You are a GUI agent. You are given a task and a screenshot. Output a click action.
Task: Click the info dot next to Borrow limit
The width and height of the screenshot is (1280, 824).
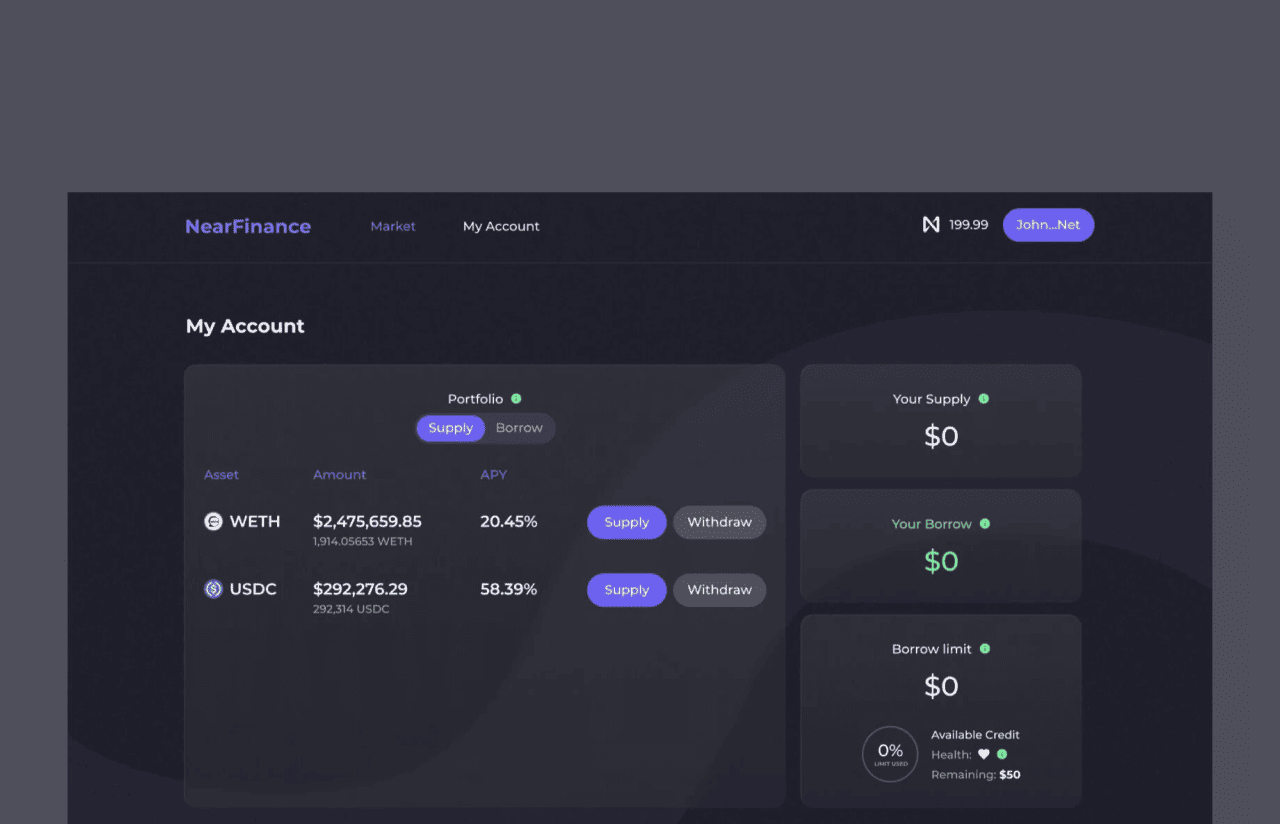[x=984, y=649]
